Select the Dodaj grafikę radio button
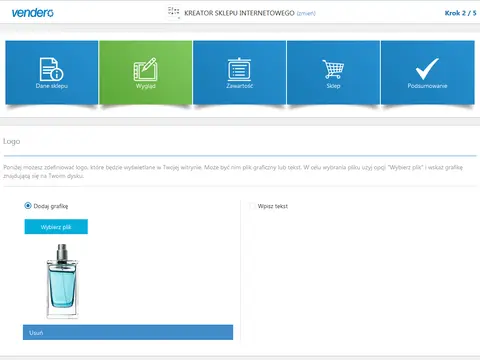This screenshot has height=360, width=480. point(28,206)
